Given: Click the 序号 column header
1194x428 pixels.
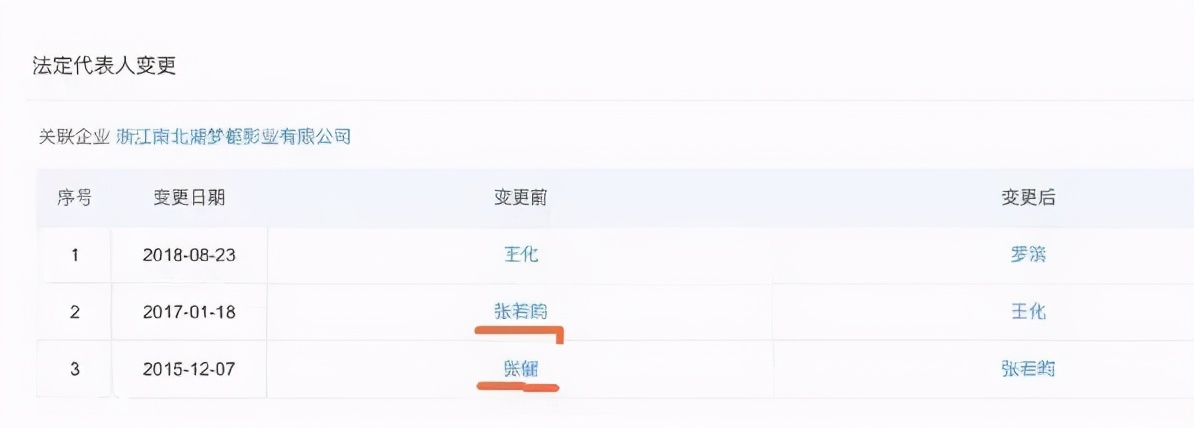Looking at the screenshot, I should click(x=74, y=198).
